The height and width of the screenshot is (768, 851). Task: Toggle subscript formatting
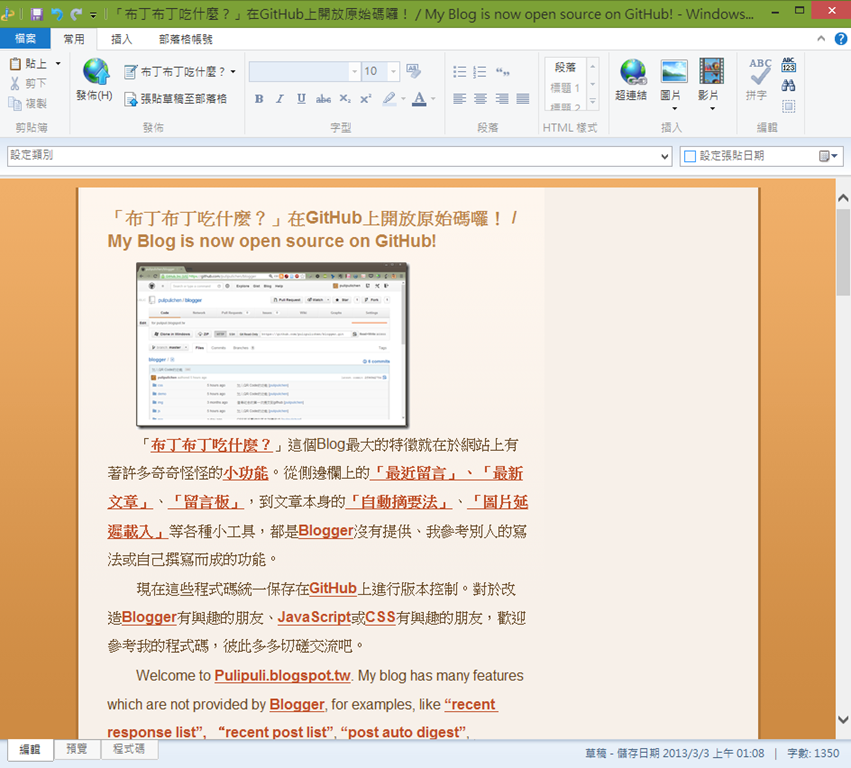point(345,99)
